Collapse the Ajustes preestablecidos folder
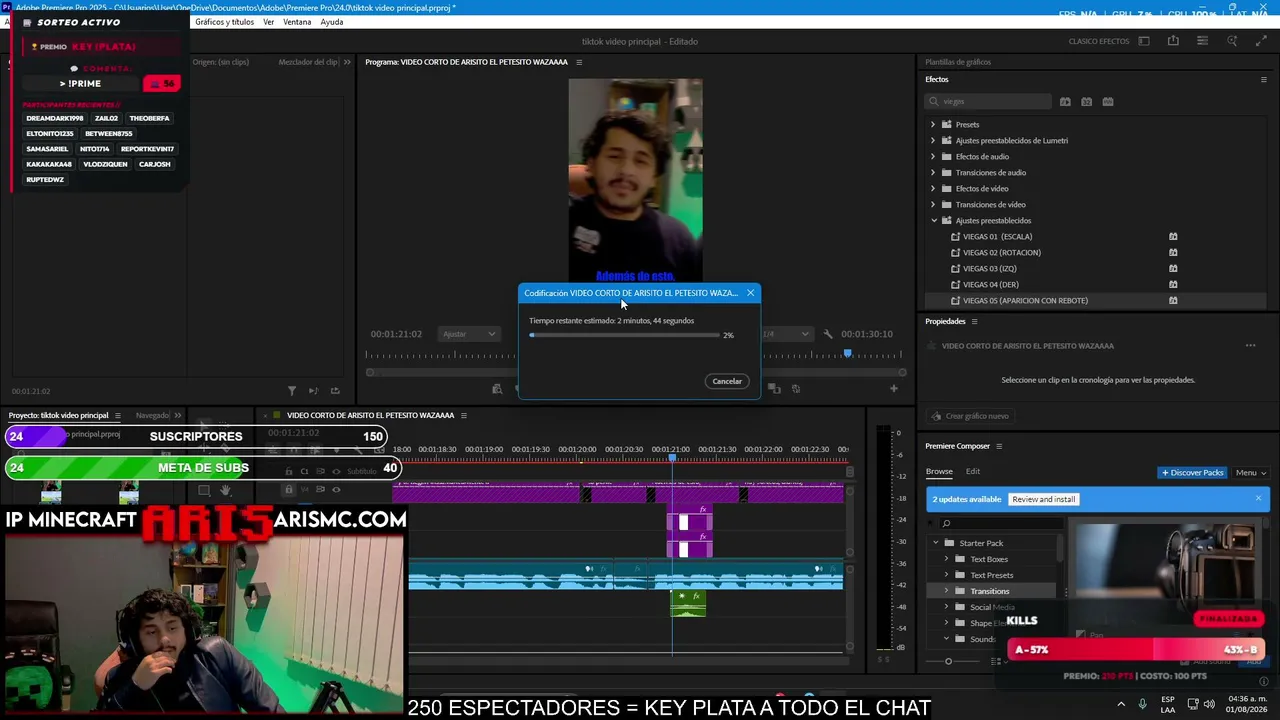 934,221
